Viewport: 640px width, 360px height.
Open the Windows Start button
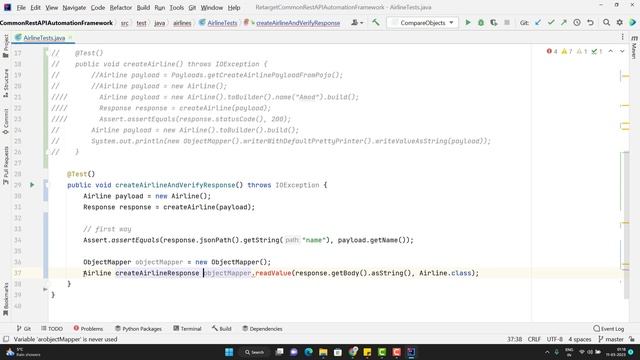tap(229, 352)
